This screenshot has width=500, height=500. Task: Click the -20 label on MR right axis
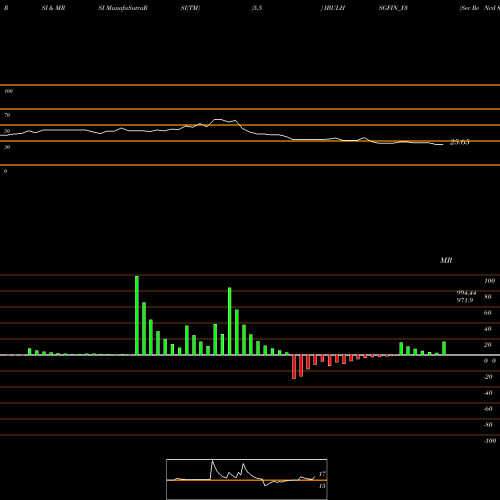click(488, 377)
